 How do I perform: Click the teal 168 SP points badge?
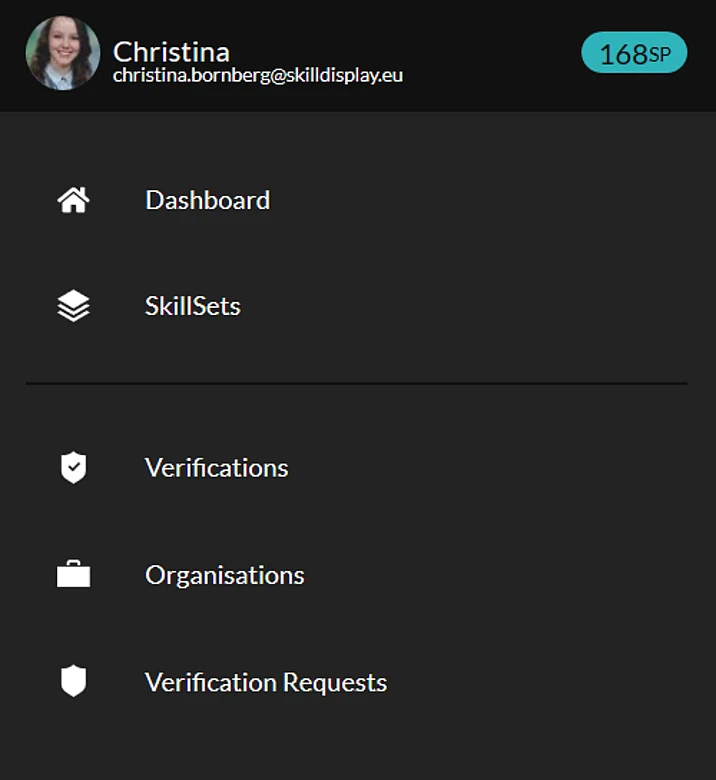(x=634, y=54)
